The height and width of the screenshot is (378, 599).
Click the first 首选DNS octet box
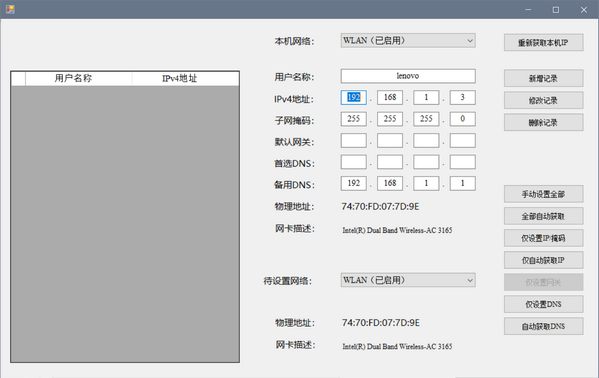(353, 162)
